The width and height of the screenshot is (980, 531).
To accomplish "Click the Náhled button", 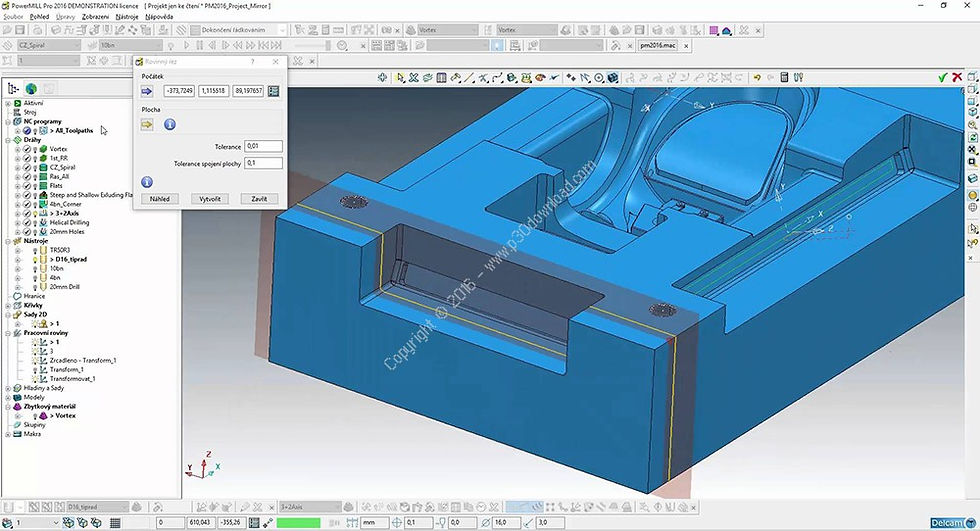I will 159,199.
